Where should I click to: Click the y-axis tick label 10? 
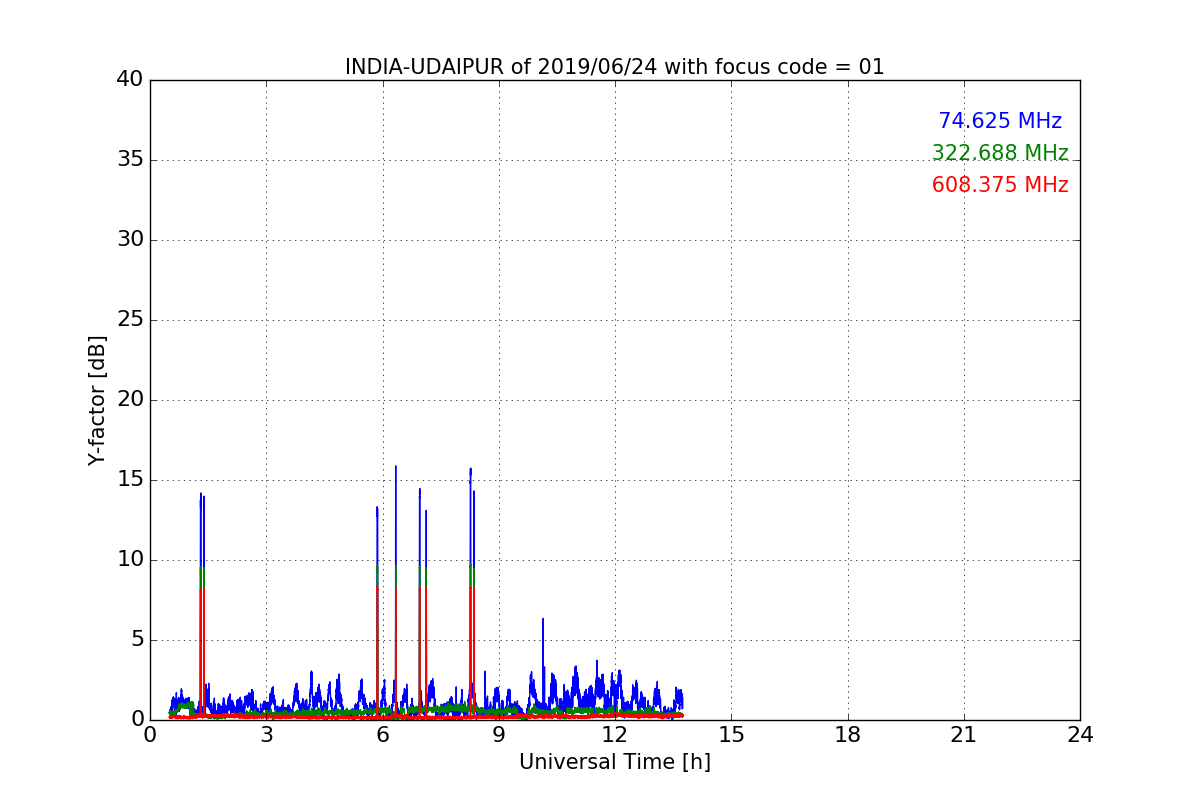pyautogui.click(x=130, y=560)
